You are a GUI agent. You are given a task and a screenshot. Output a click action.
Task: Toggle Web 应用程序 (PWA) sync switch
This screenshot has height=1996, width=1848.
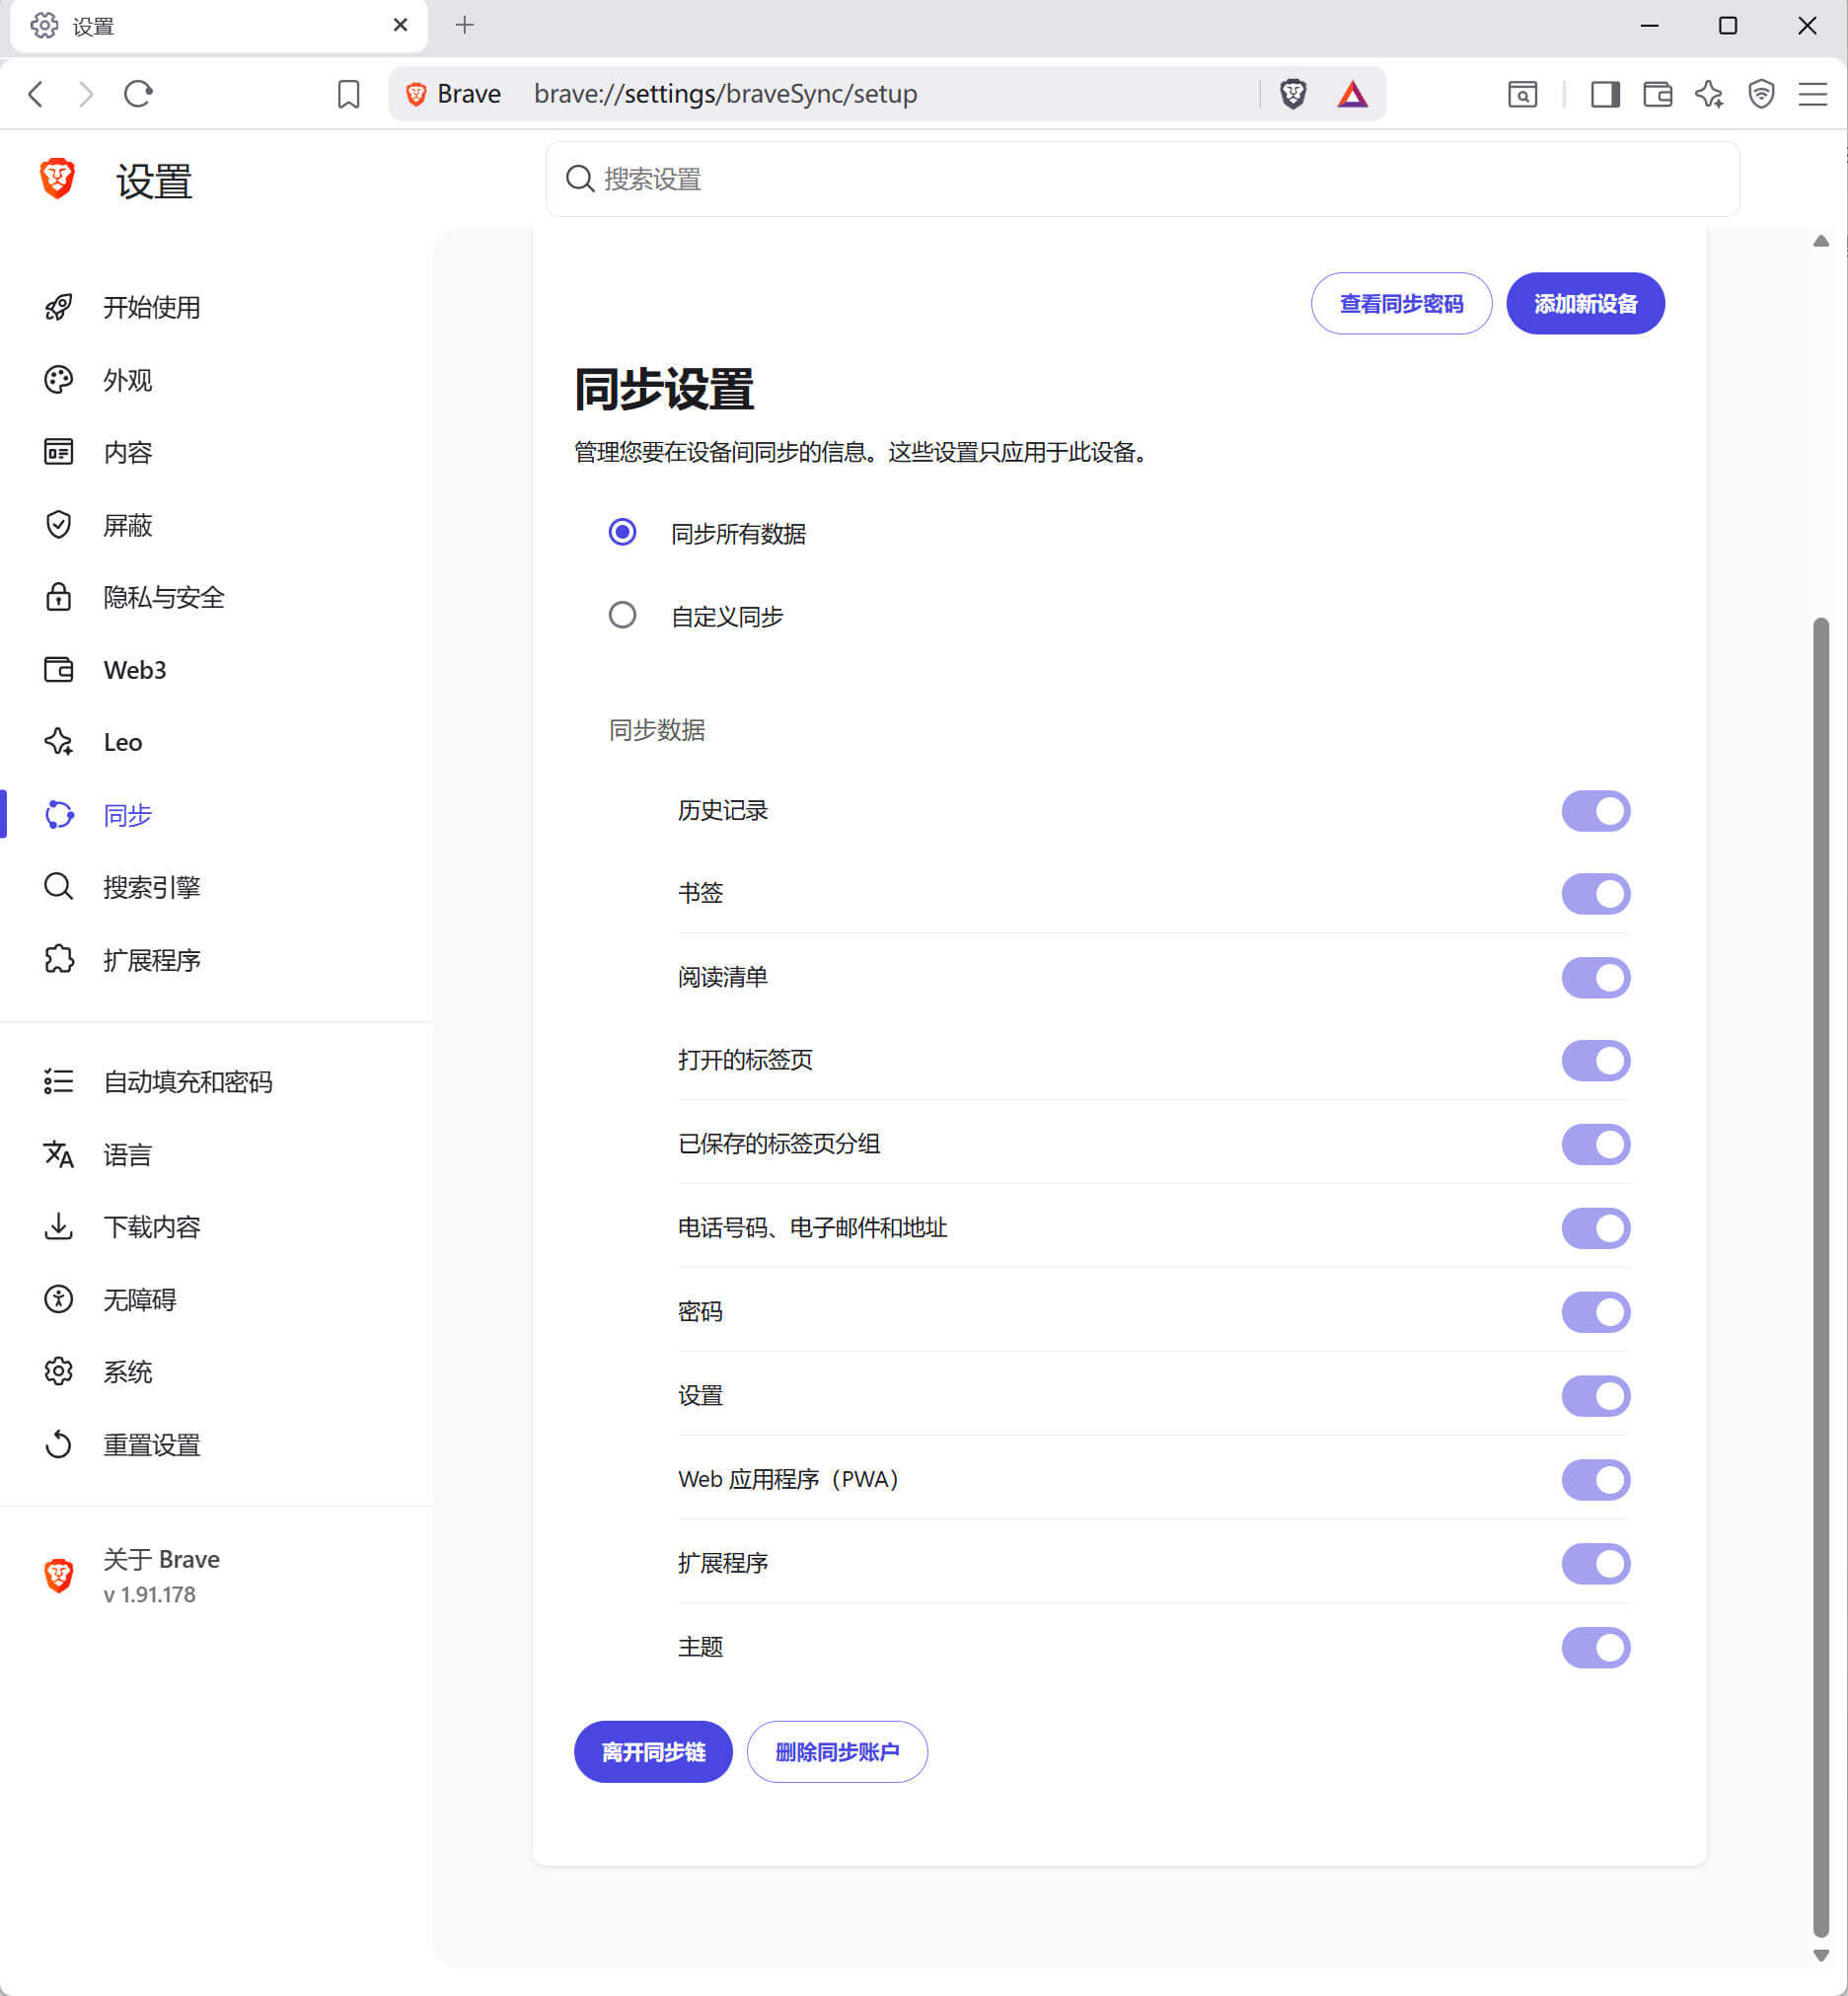coord(1596,1480)
